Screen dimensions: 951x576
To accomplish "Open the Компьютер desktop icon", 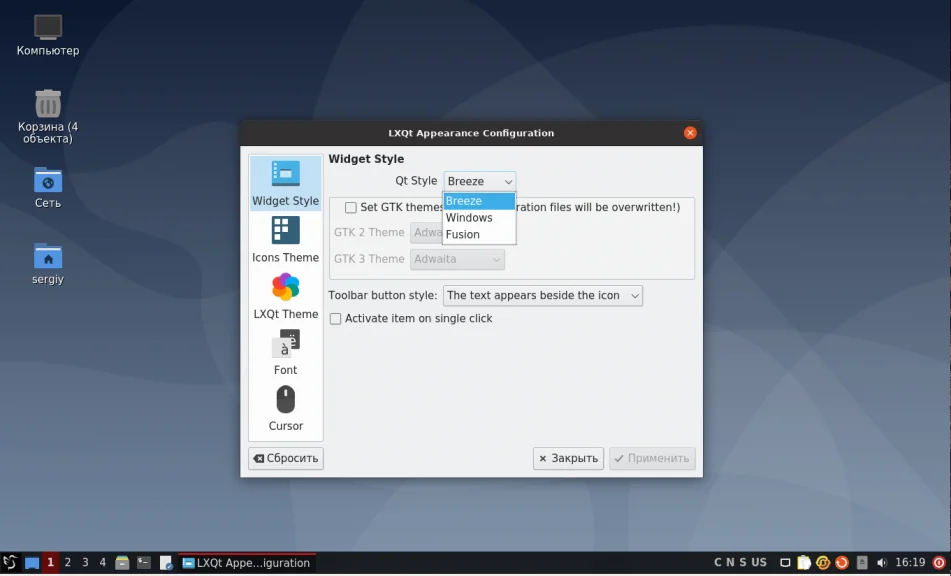I will [x=48, y=35].
